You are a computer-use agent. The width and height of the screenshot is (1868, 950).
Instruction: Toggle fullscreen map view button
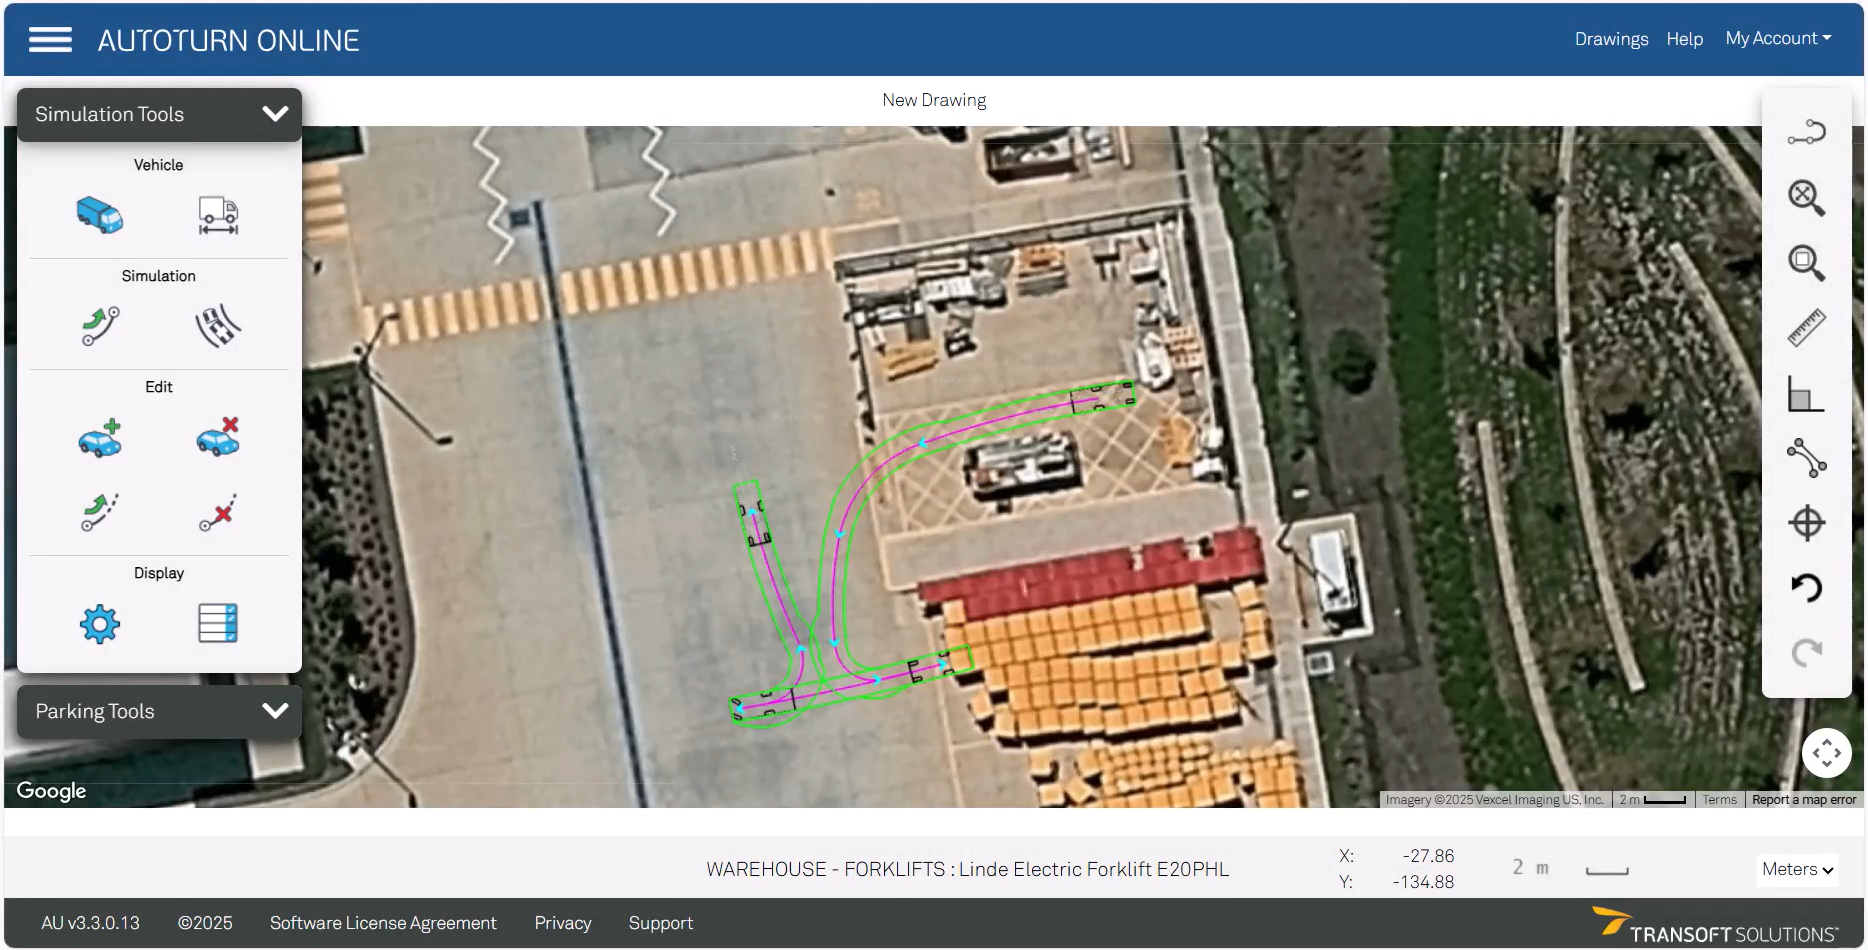1826,753
